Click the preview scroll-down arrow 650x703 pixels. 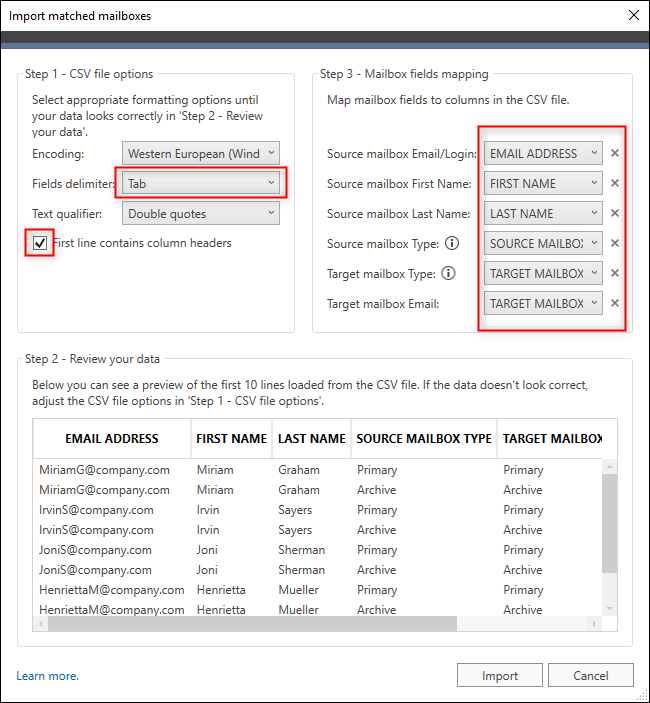[609, 608]
